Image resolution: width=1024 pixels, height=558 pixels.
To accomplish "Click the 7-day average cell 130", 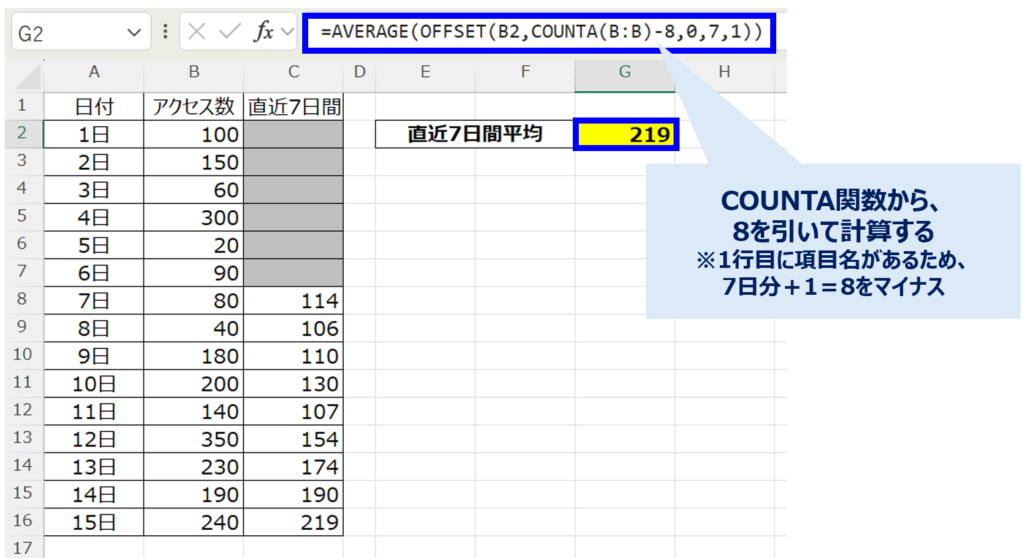I will coord(294,384).
